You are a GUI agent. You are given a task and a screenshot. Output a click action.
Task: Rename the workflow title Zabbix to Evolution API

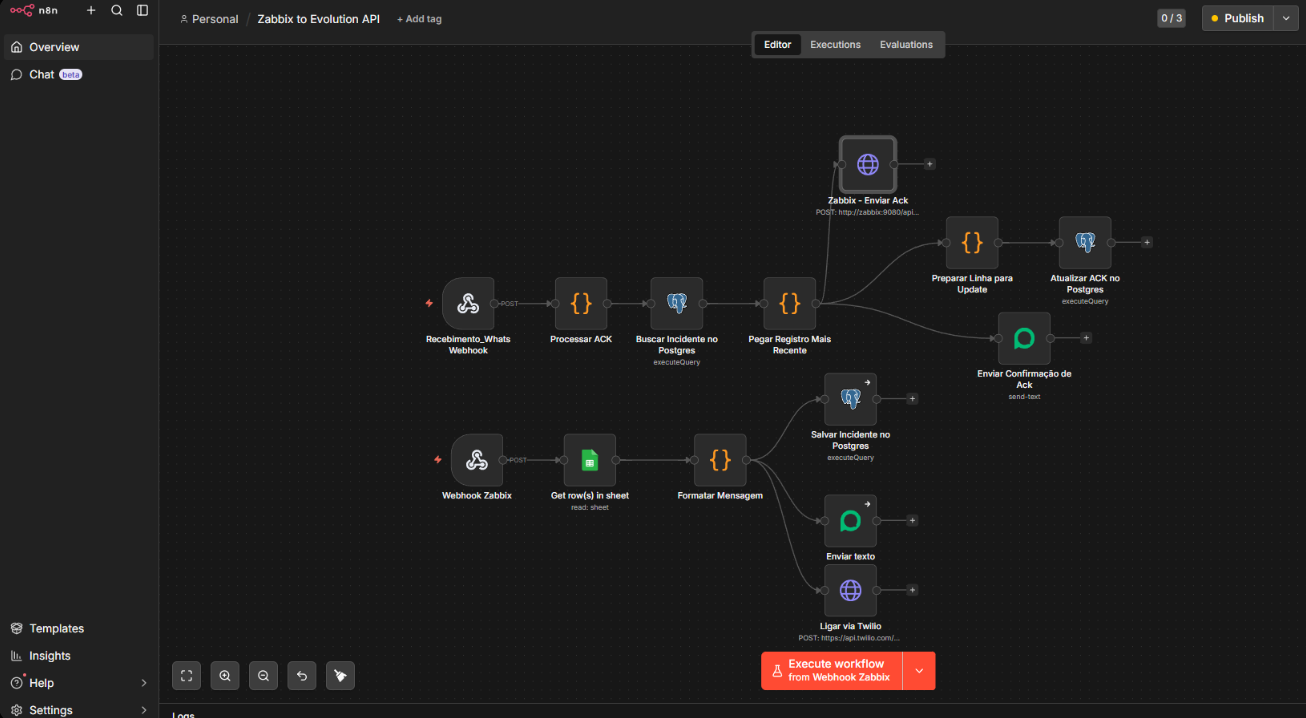tap(318, 19)
